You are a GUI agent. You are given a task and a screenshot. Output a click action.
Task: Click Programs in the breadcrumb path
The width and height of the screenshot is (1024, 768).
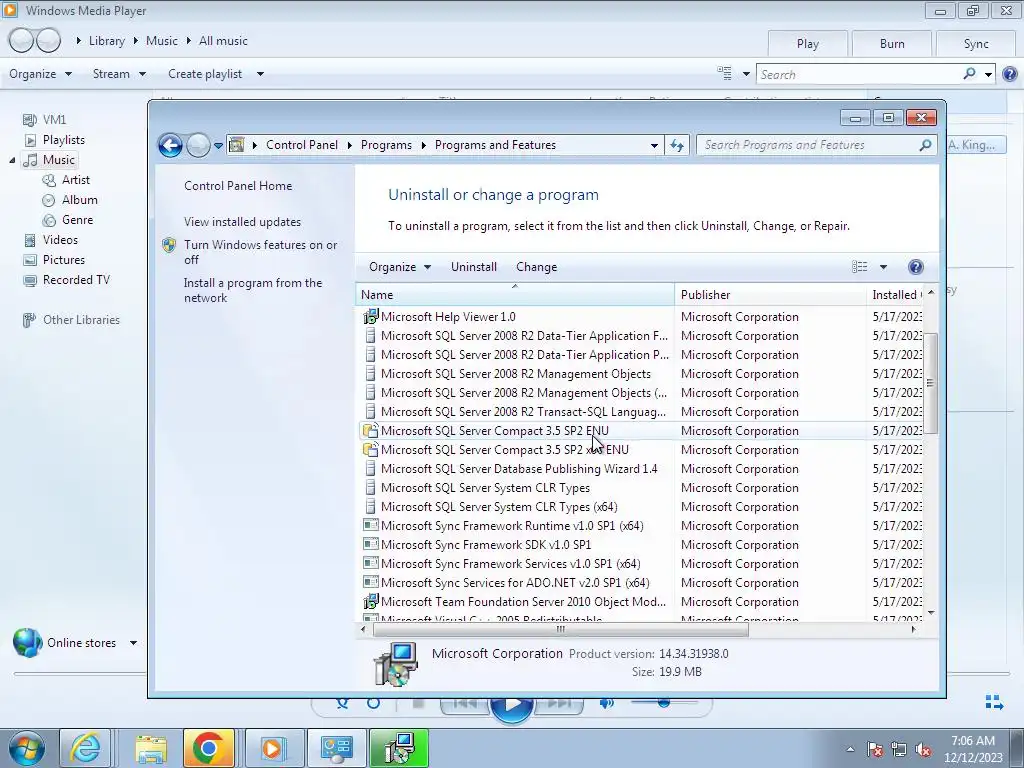pyautogui.click(x=386, y=145)
